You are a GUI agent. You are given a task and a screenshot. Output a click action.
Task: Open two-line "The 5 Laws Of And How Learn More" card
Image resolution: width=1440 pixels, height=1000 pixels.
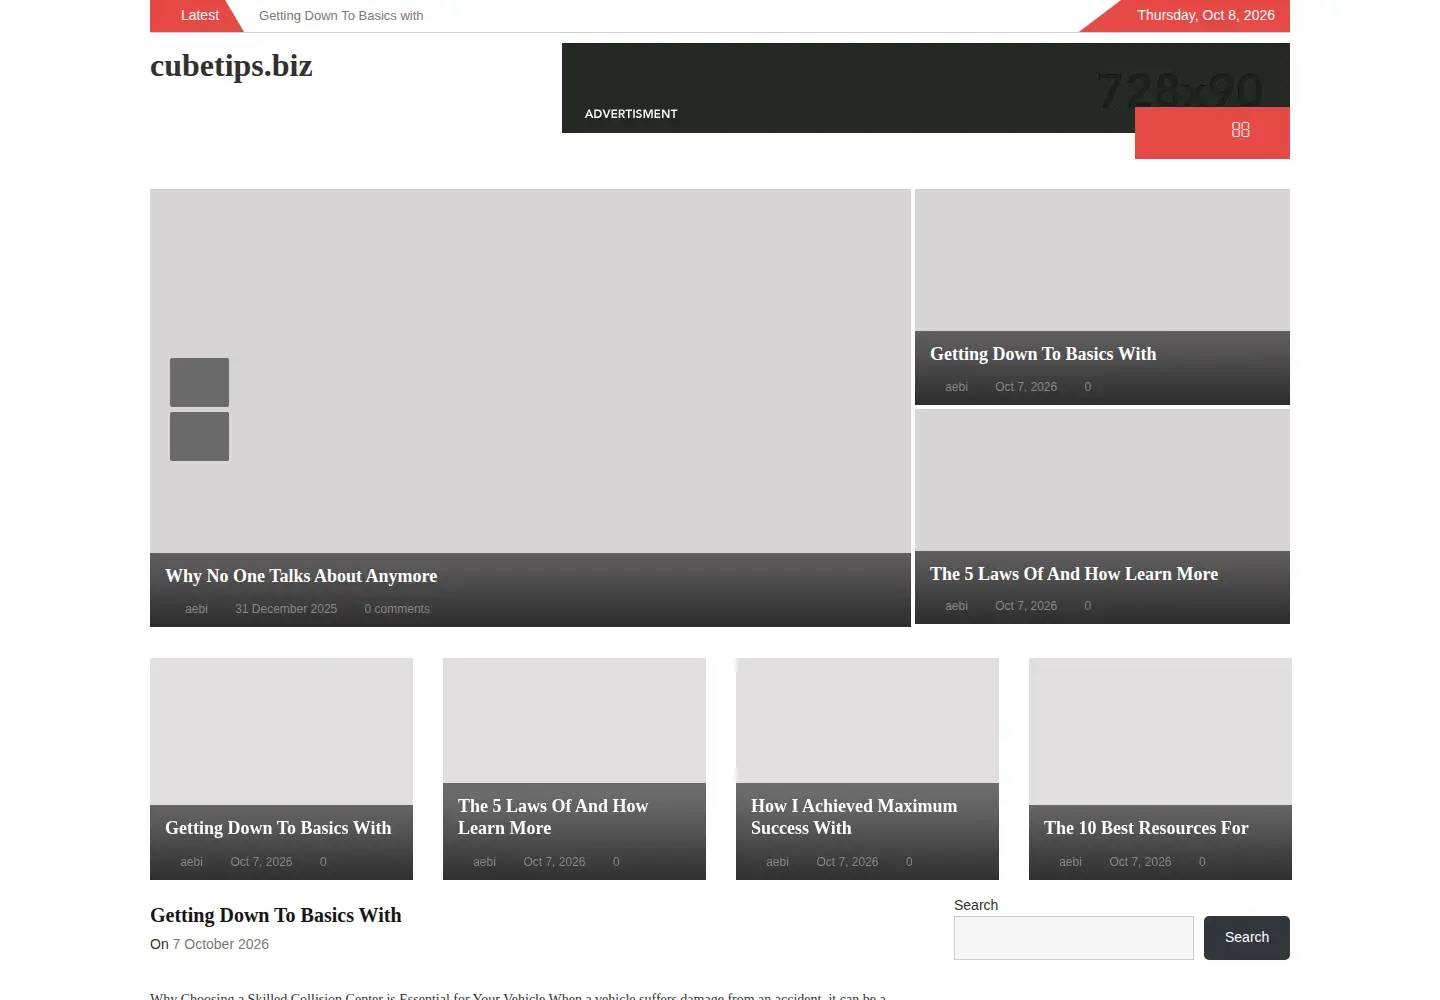click(553, 817)
